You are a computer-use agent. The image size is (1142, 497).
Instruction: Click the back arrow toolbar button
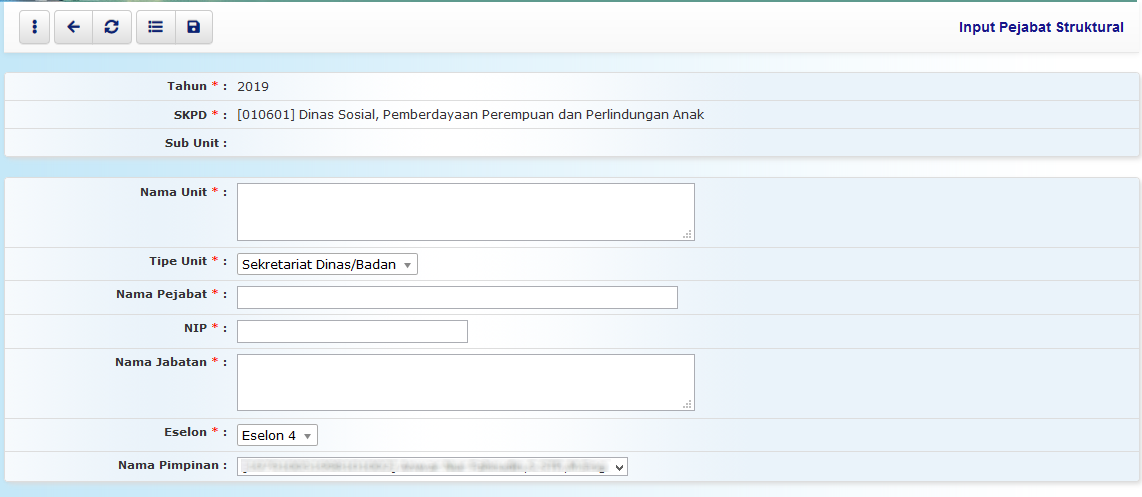coord(73,28)
